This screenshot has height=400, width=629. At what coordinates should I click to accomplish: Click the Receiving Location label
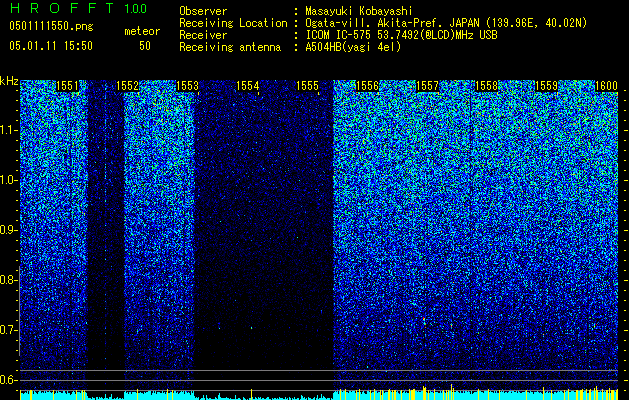coord(233,23)
